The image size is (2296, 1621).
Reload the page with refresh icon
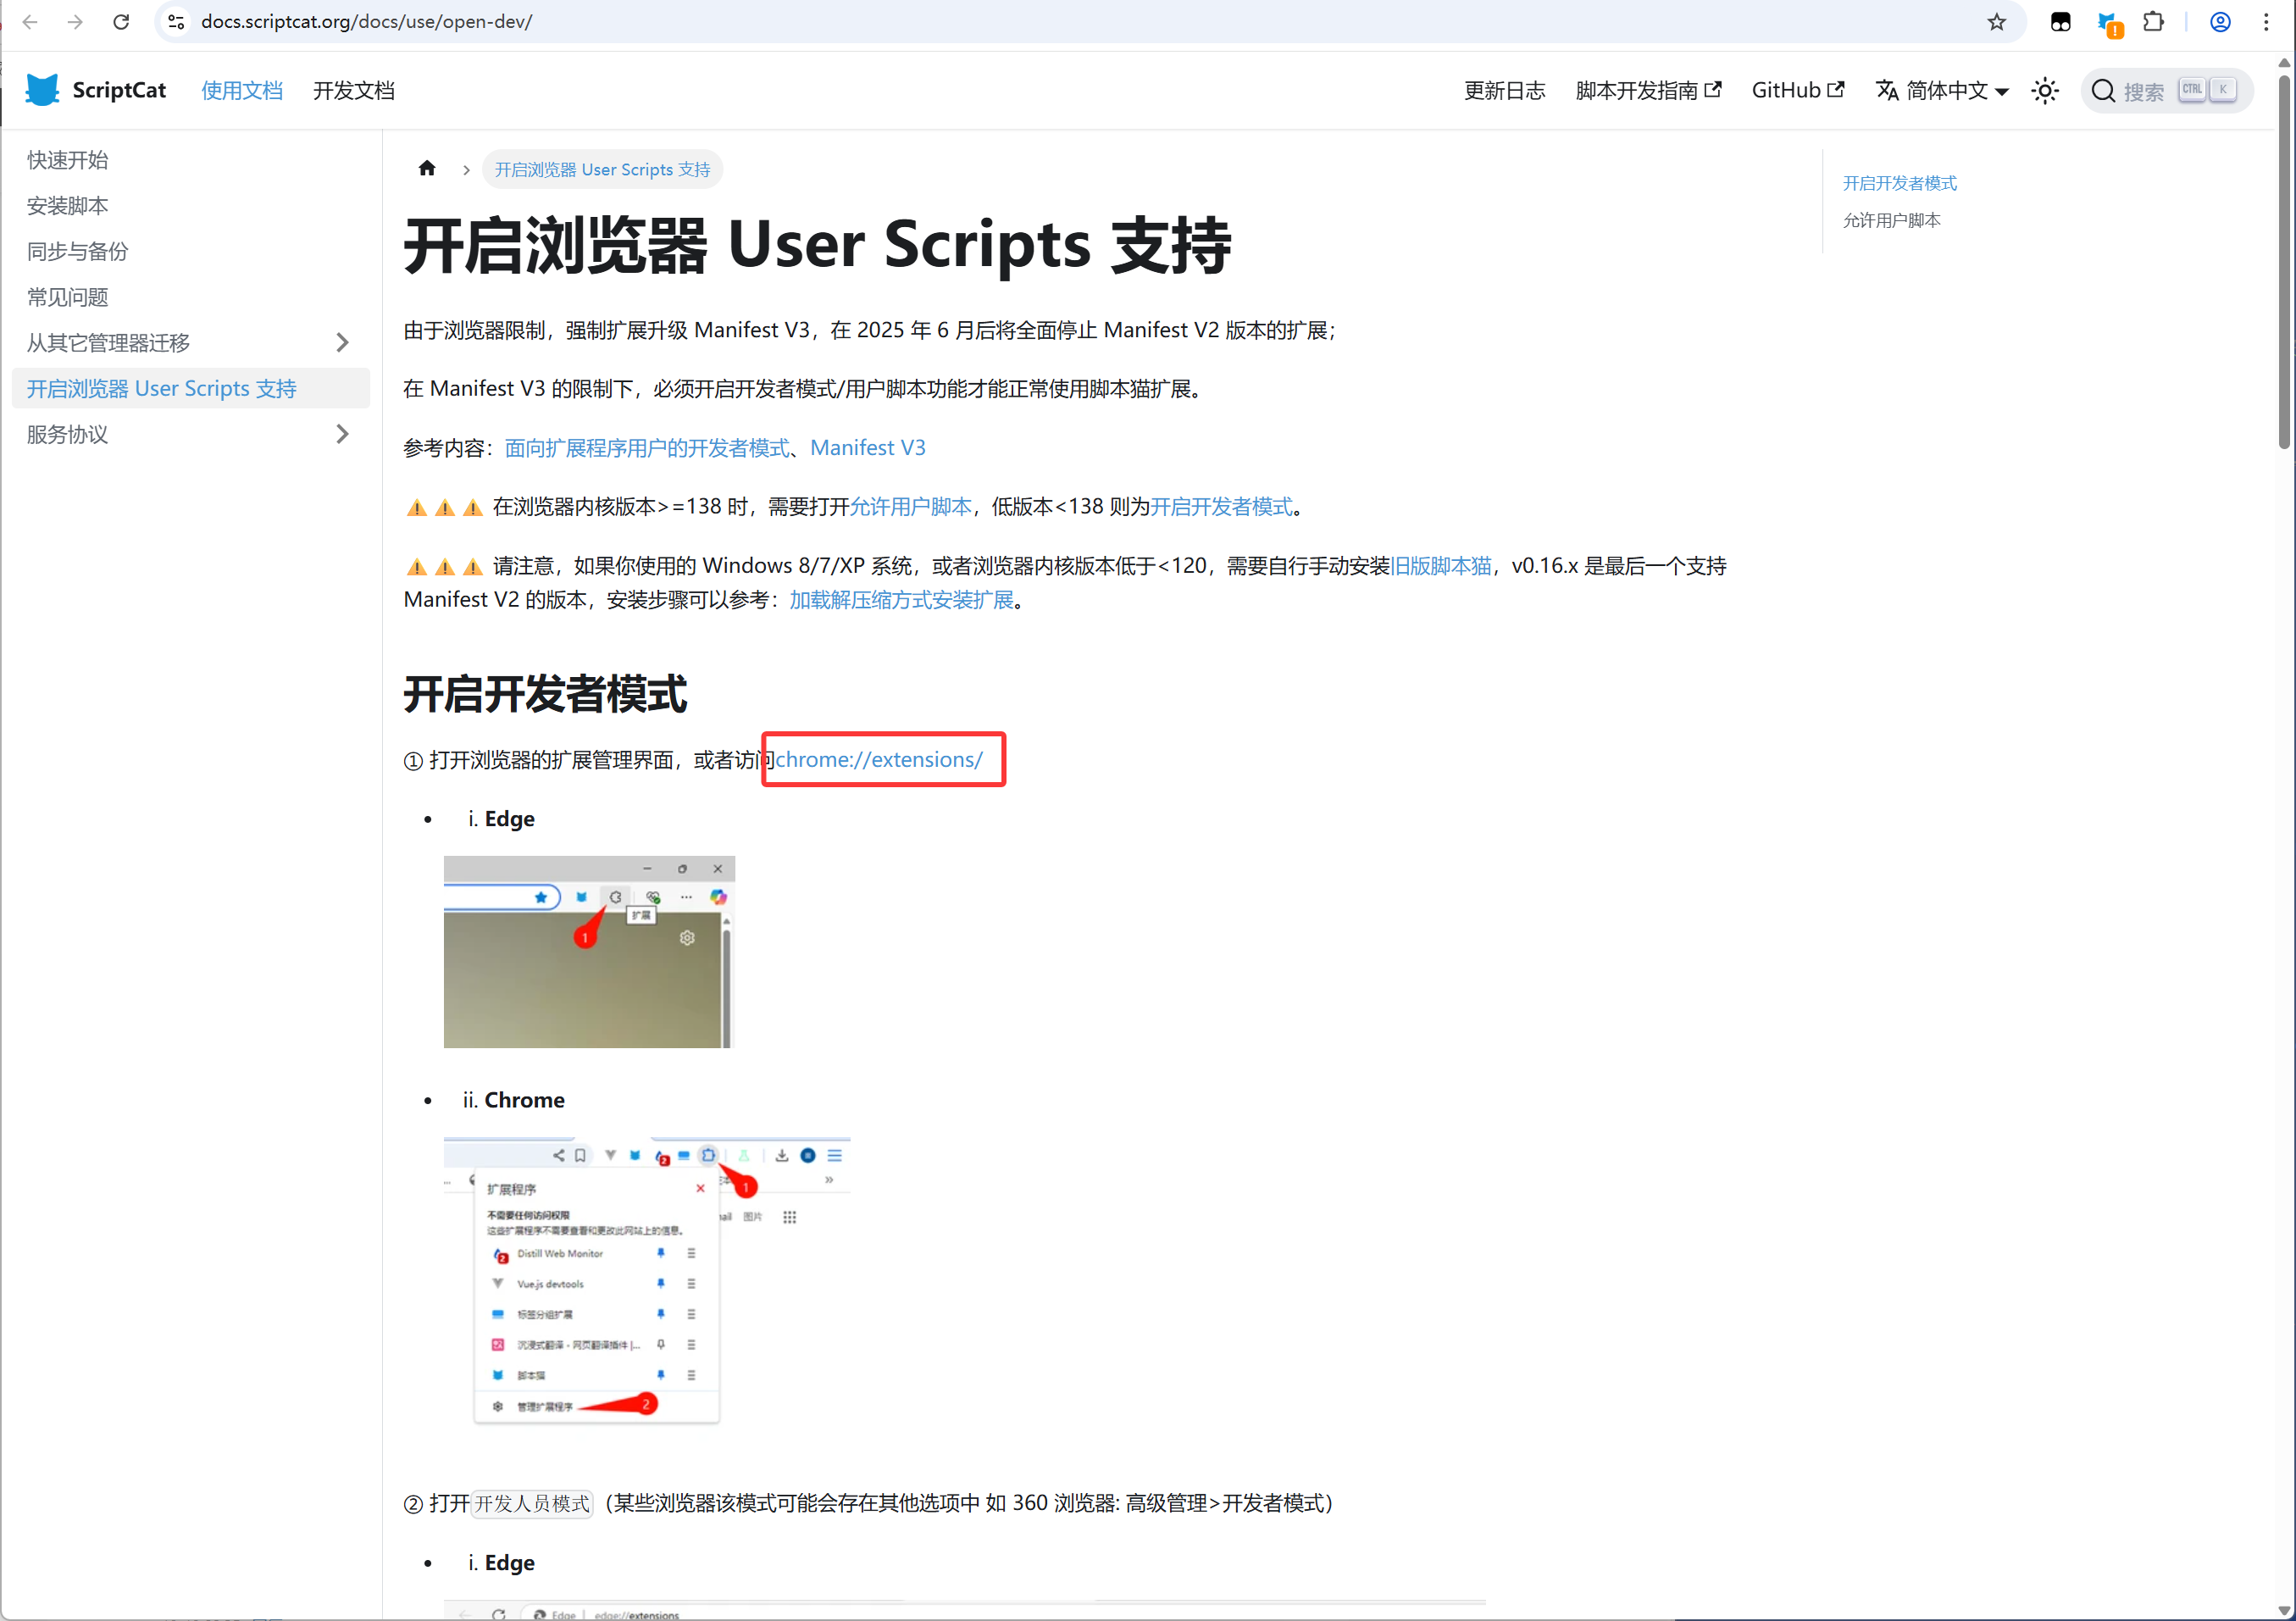tap(121, 22)
